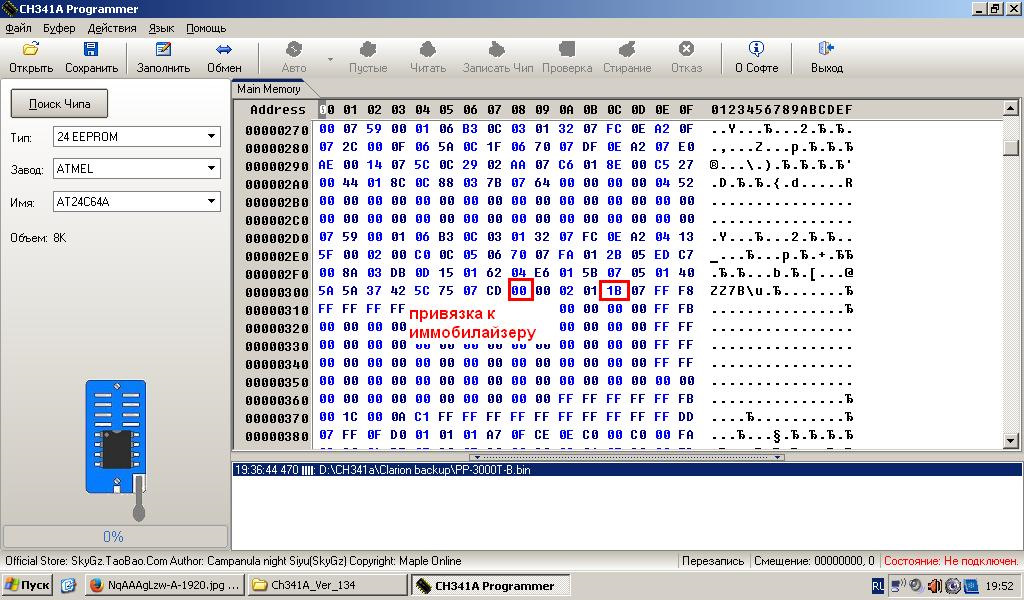The image size is (1024, 600).
Task: Select the Main Memory tab
Action: [269, 89]
